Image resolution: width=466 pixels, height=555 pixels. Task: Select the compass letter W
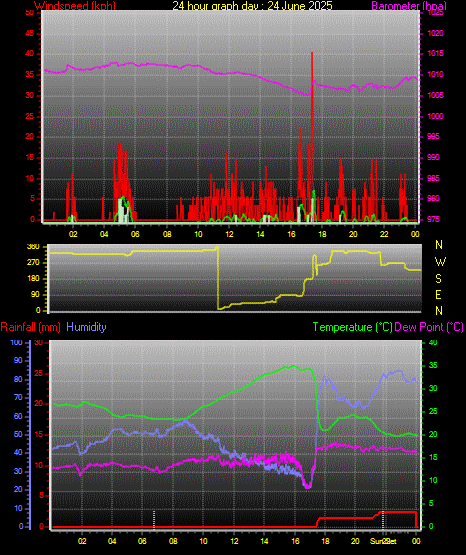pyautogui.click(x=440, y=262)
